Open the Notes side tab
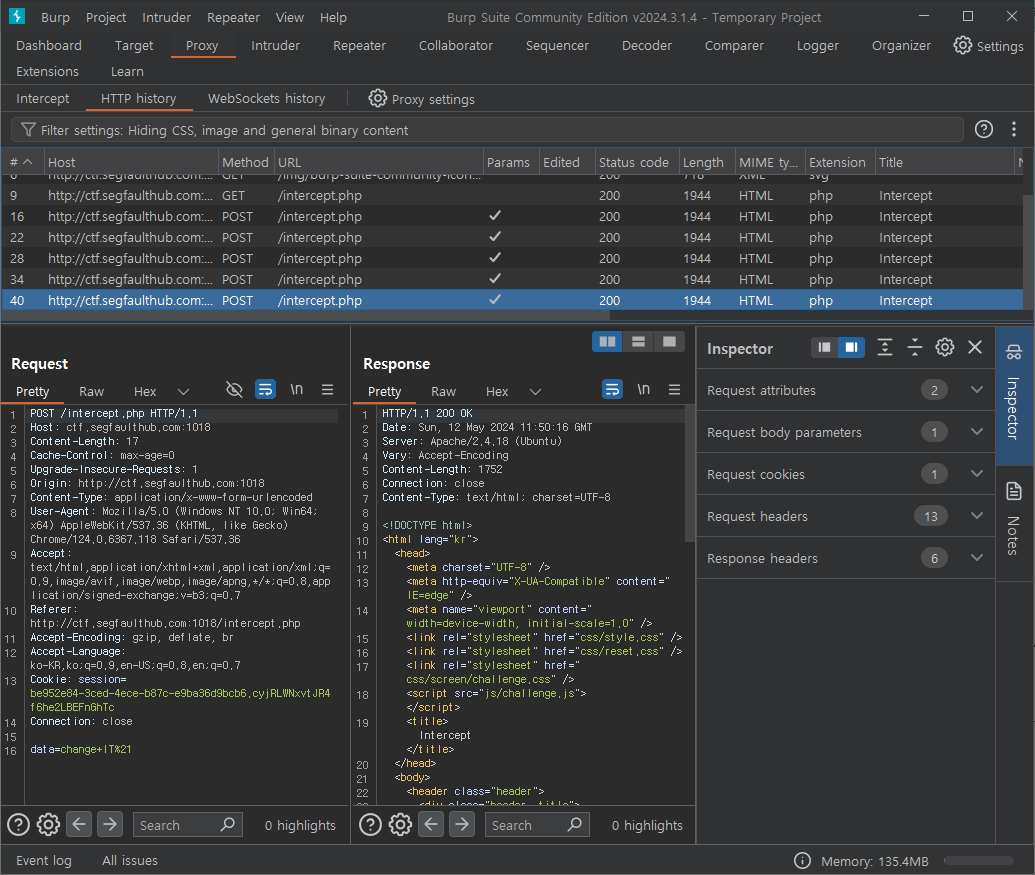Image resolution: width=1035 pixels, height=875 pixels. (1014, 517)
